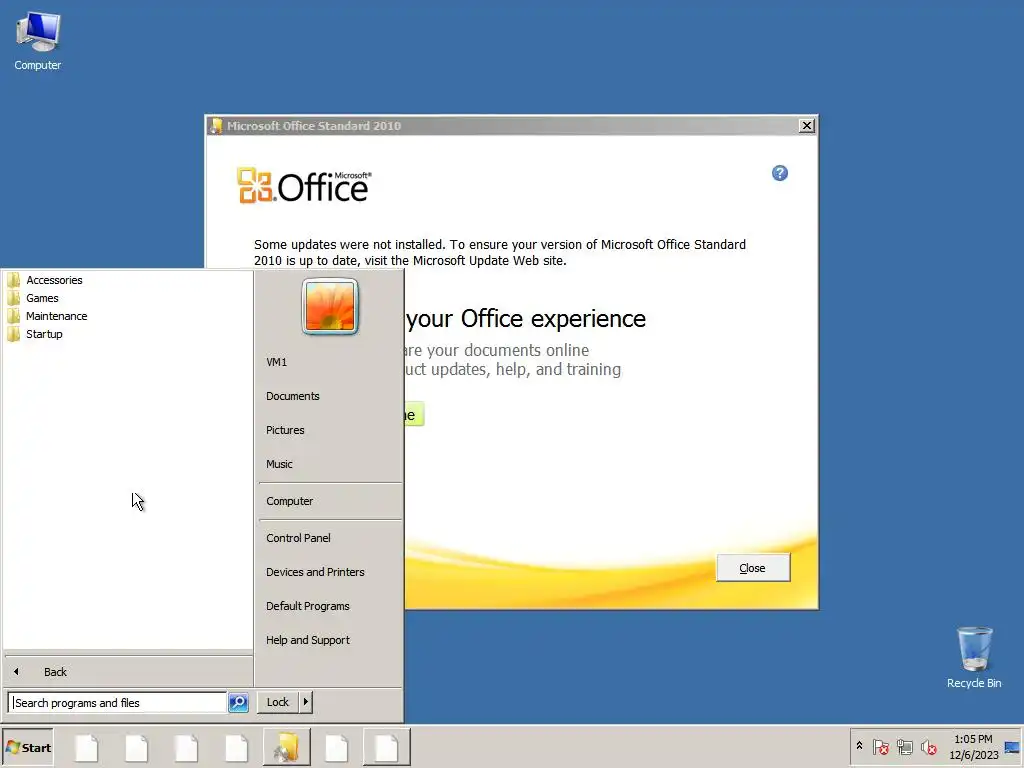
Task: Click the taskbar clock showing 1:05 PM
Action: click(x=973, y=746)
